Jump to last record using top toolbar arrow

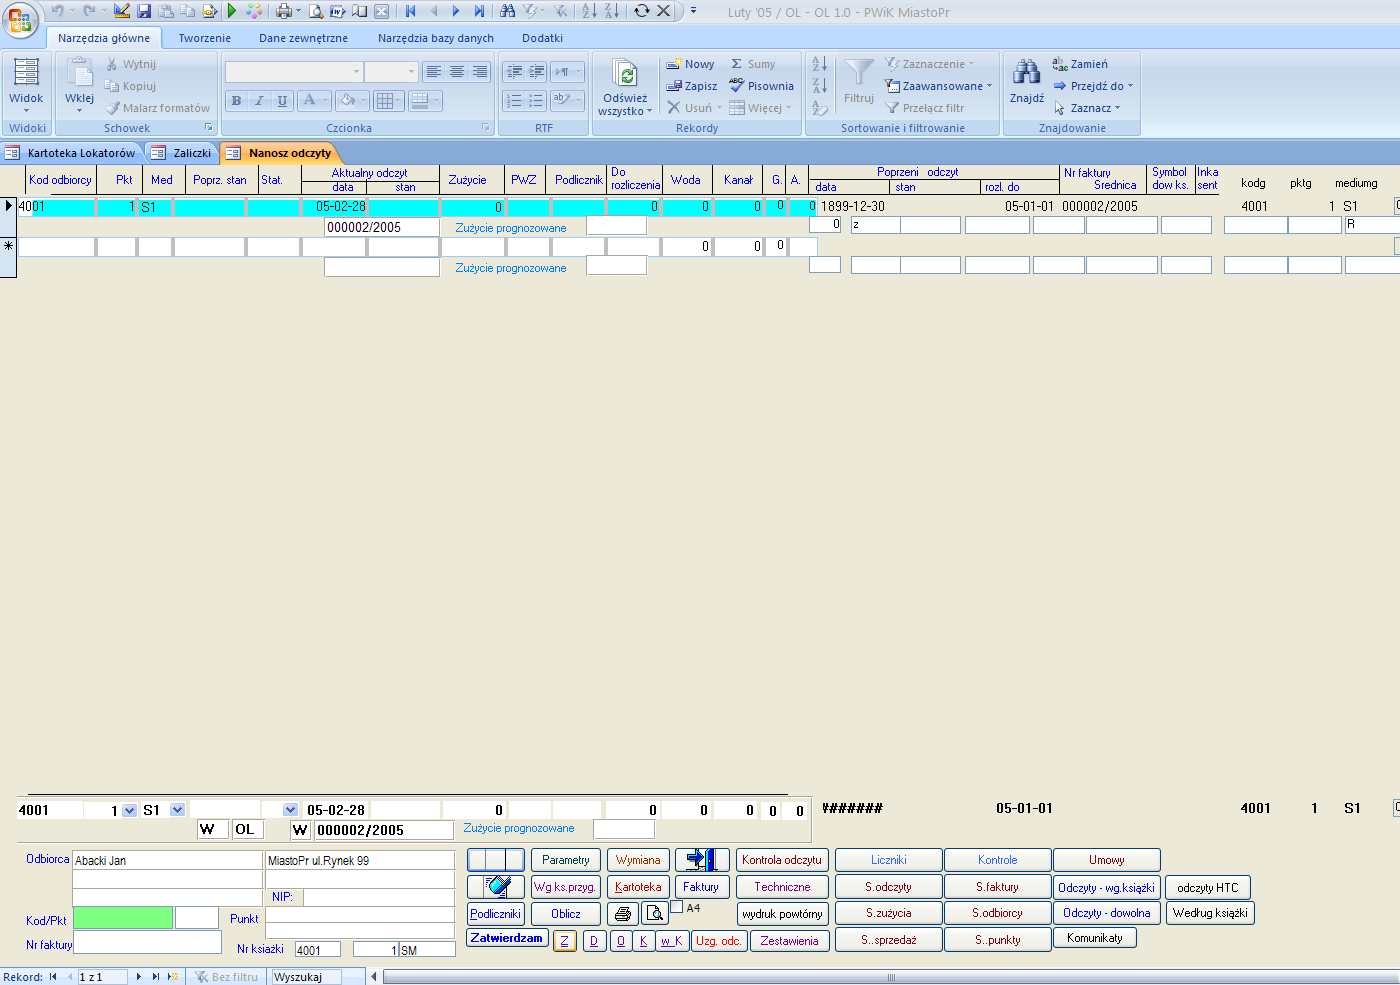tap(479, 11)
